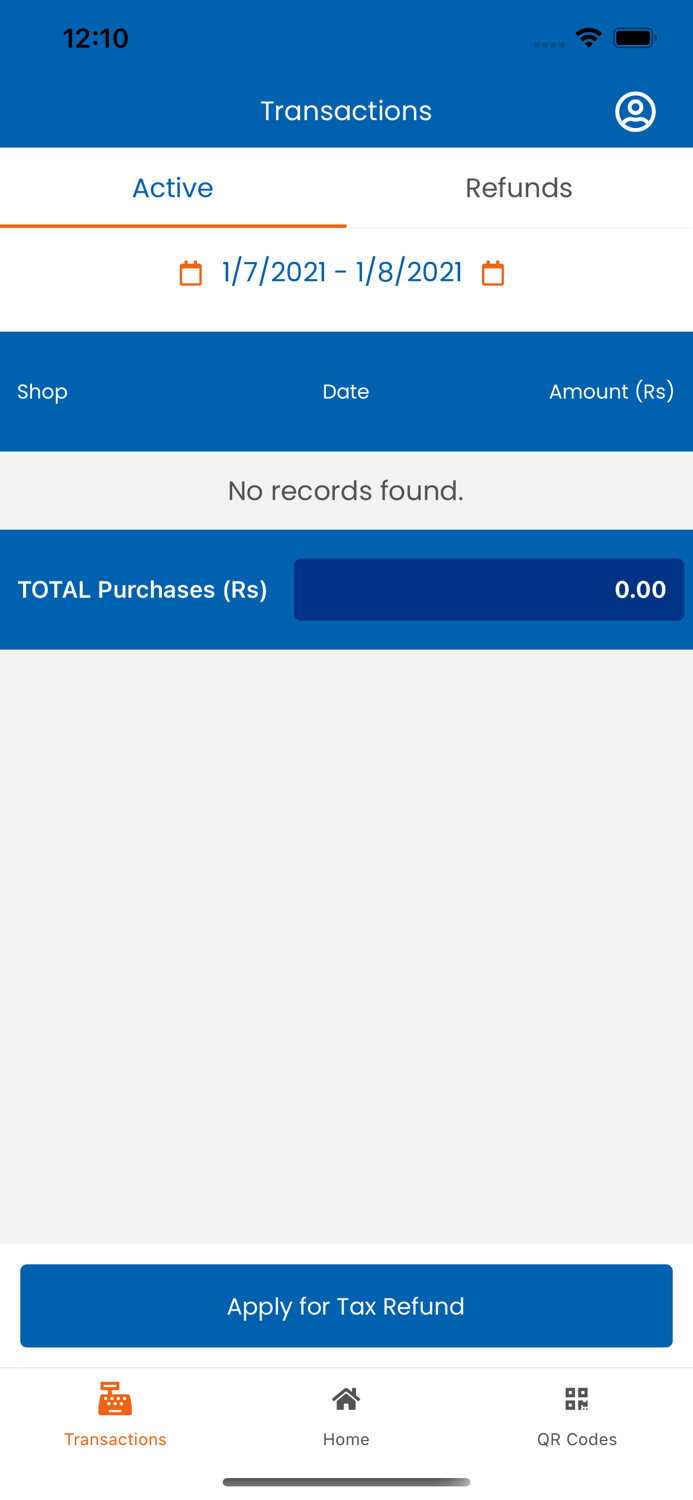This screenshot has height=1500, width=693.
Task: Tap the Wi-Fi icon in status bar
Action: (588, 37)
